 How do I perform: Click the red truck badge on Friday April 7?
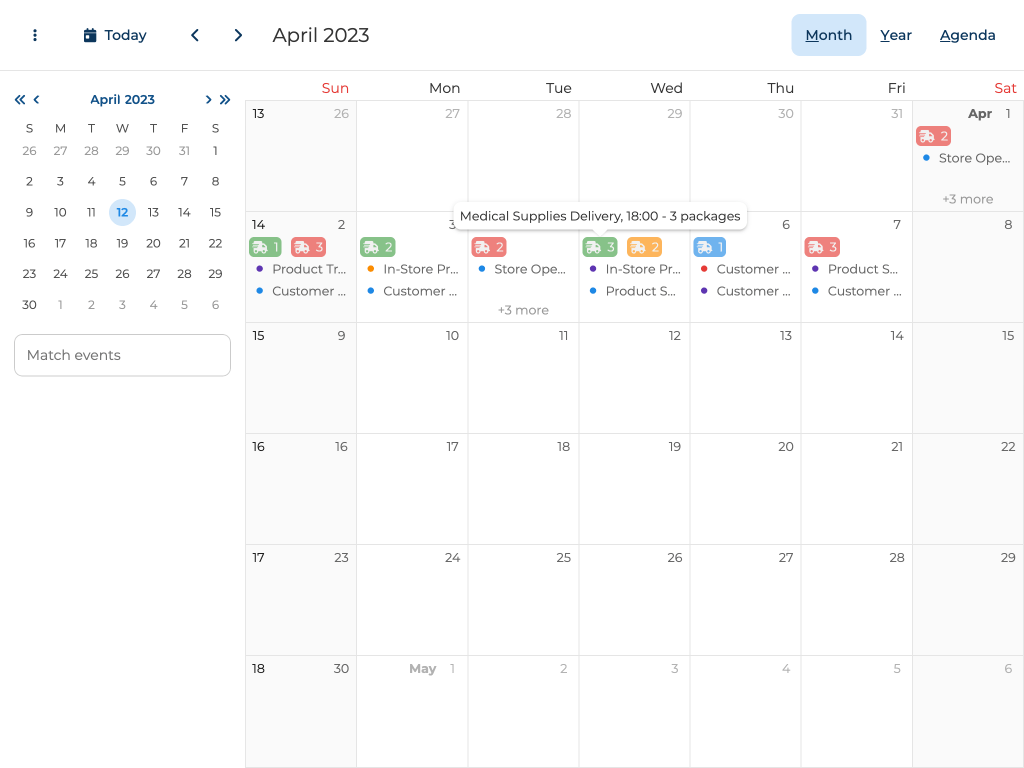pyautogui.click(x=821, y=247)
